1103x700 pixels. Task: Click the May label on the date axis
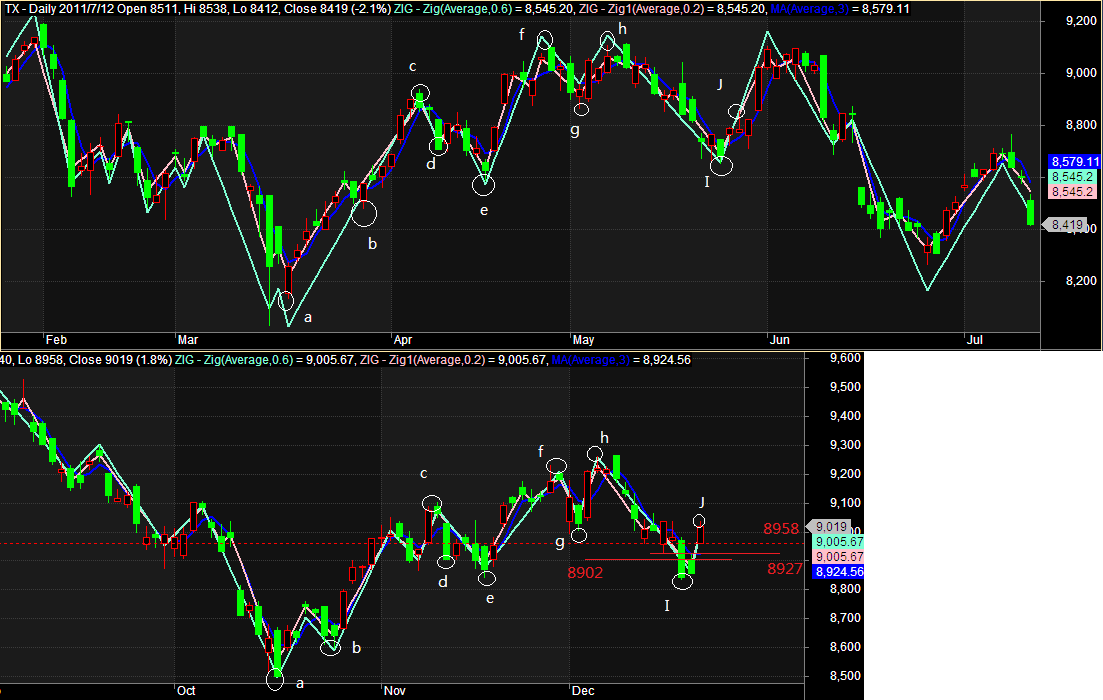pyautogui.click(x=584, y=340)
